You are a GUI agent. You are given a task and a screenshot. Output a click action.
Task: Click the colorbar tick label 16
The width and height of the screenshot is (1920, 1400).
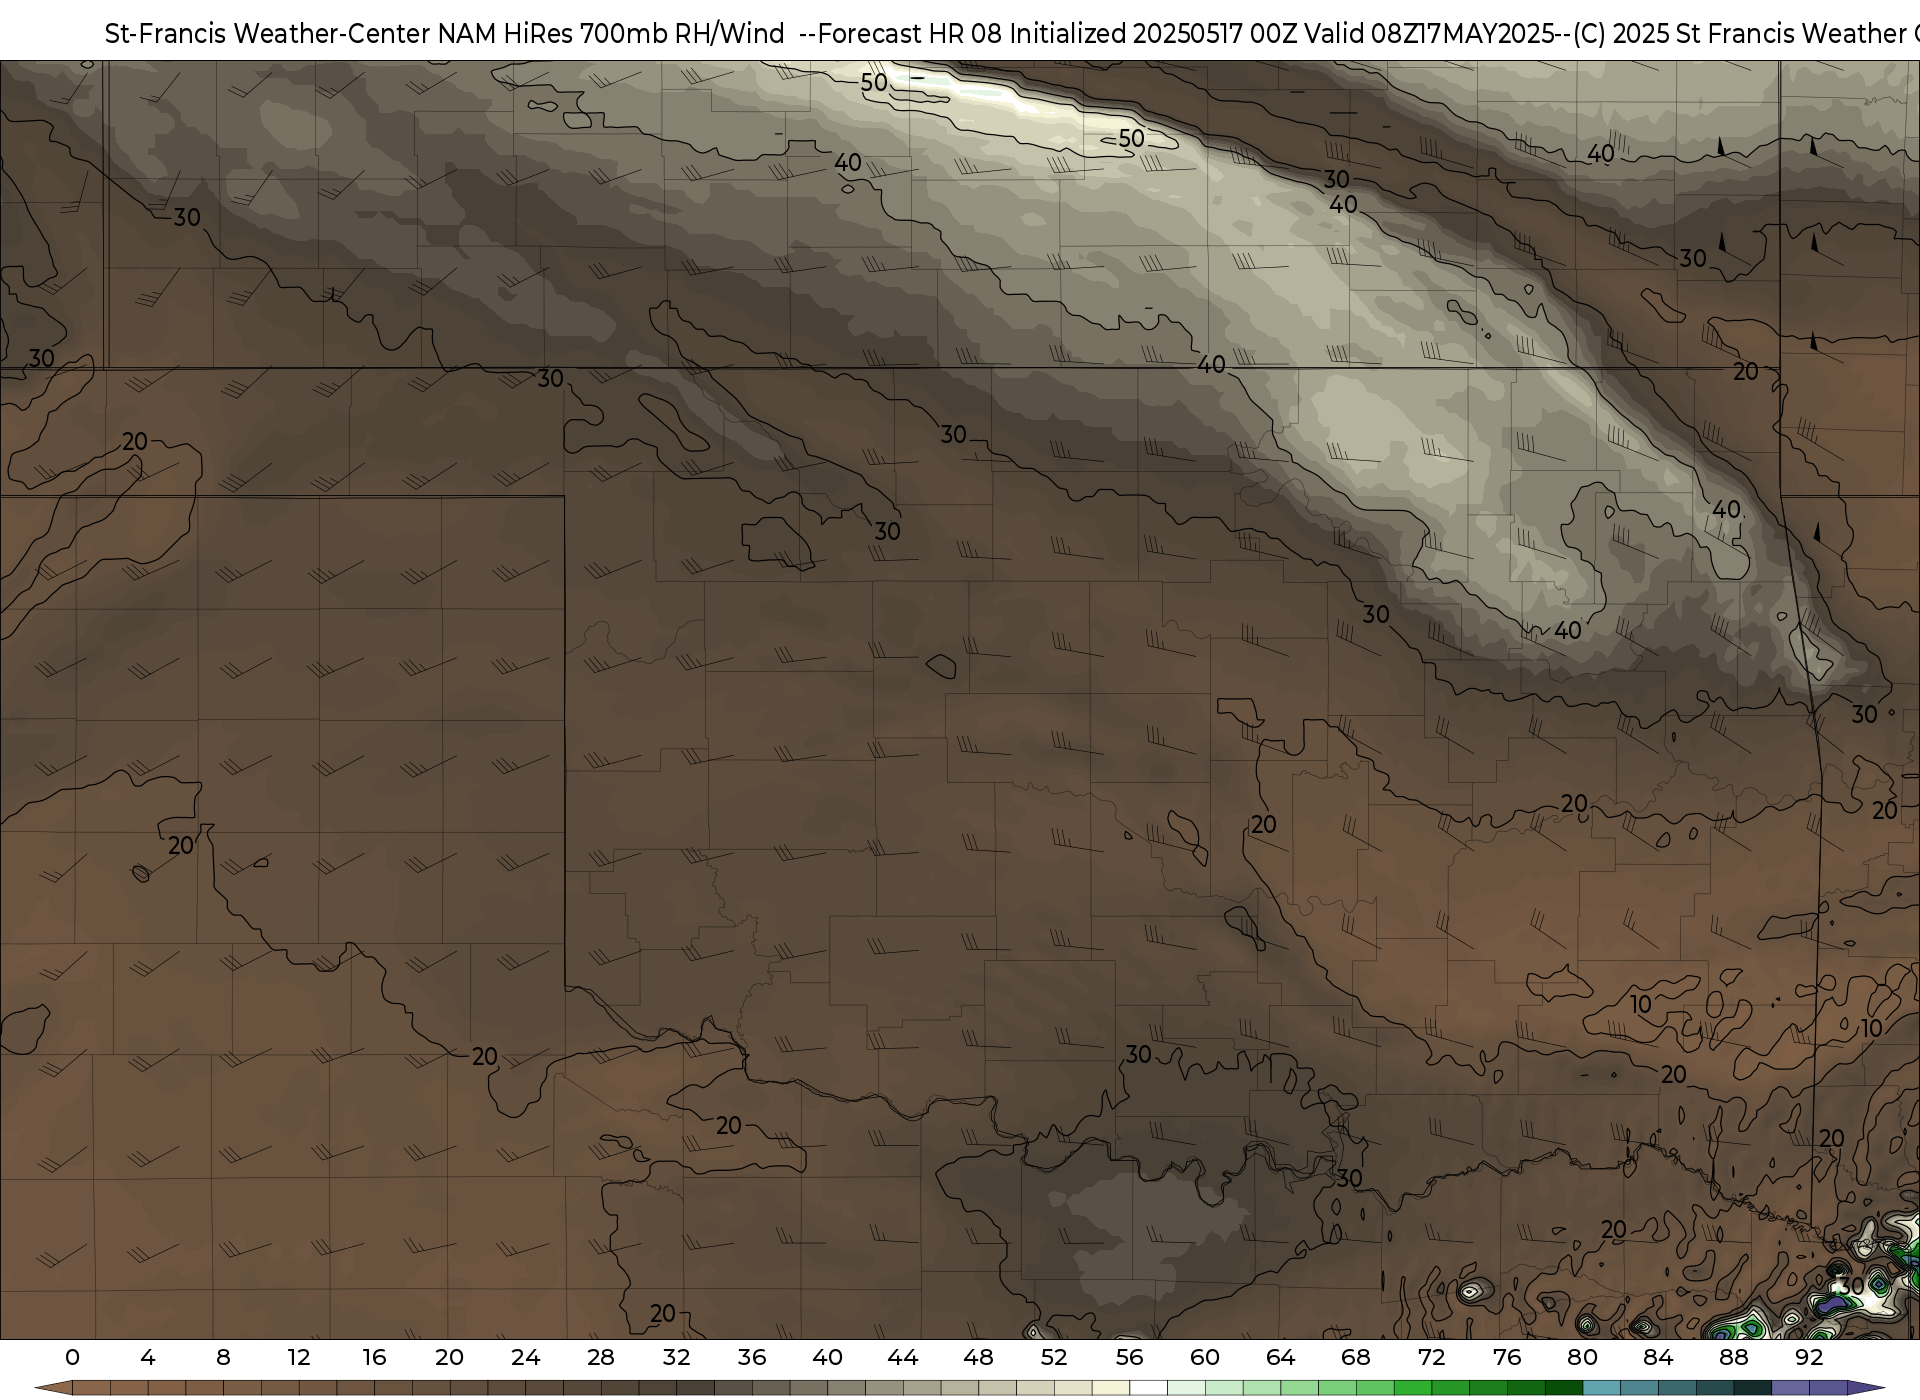(x=374, y=1357)
